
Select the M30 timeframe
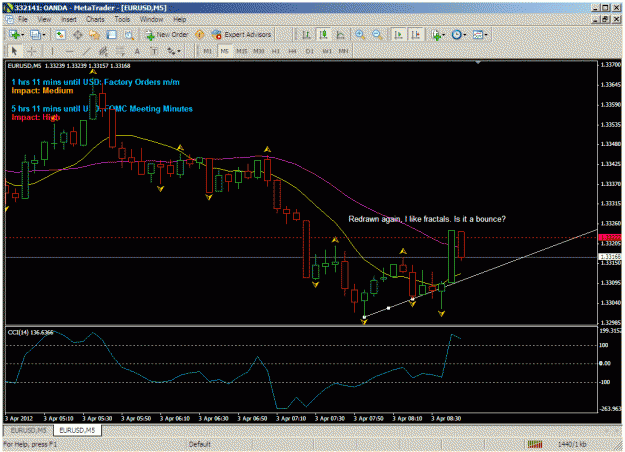pyautogui.click(x=259, y=51)
